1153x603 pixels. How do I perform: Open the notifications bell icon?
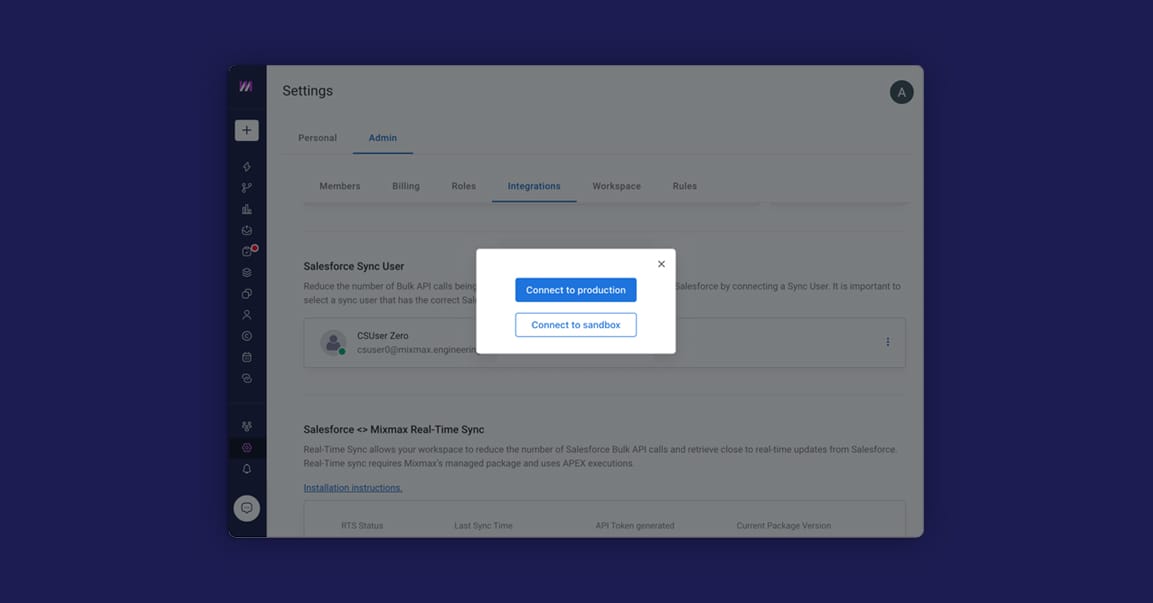246,469
